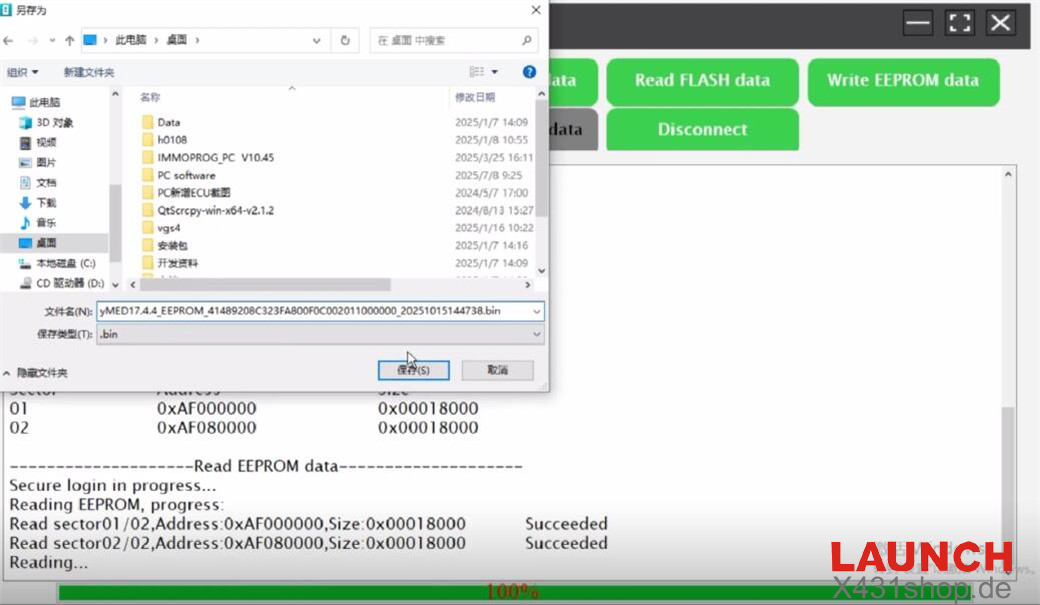Open the IMMOPROG_PC V10.45 folder

pos(215,157)
